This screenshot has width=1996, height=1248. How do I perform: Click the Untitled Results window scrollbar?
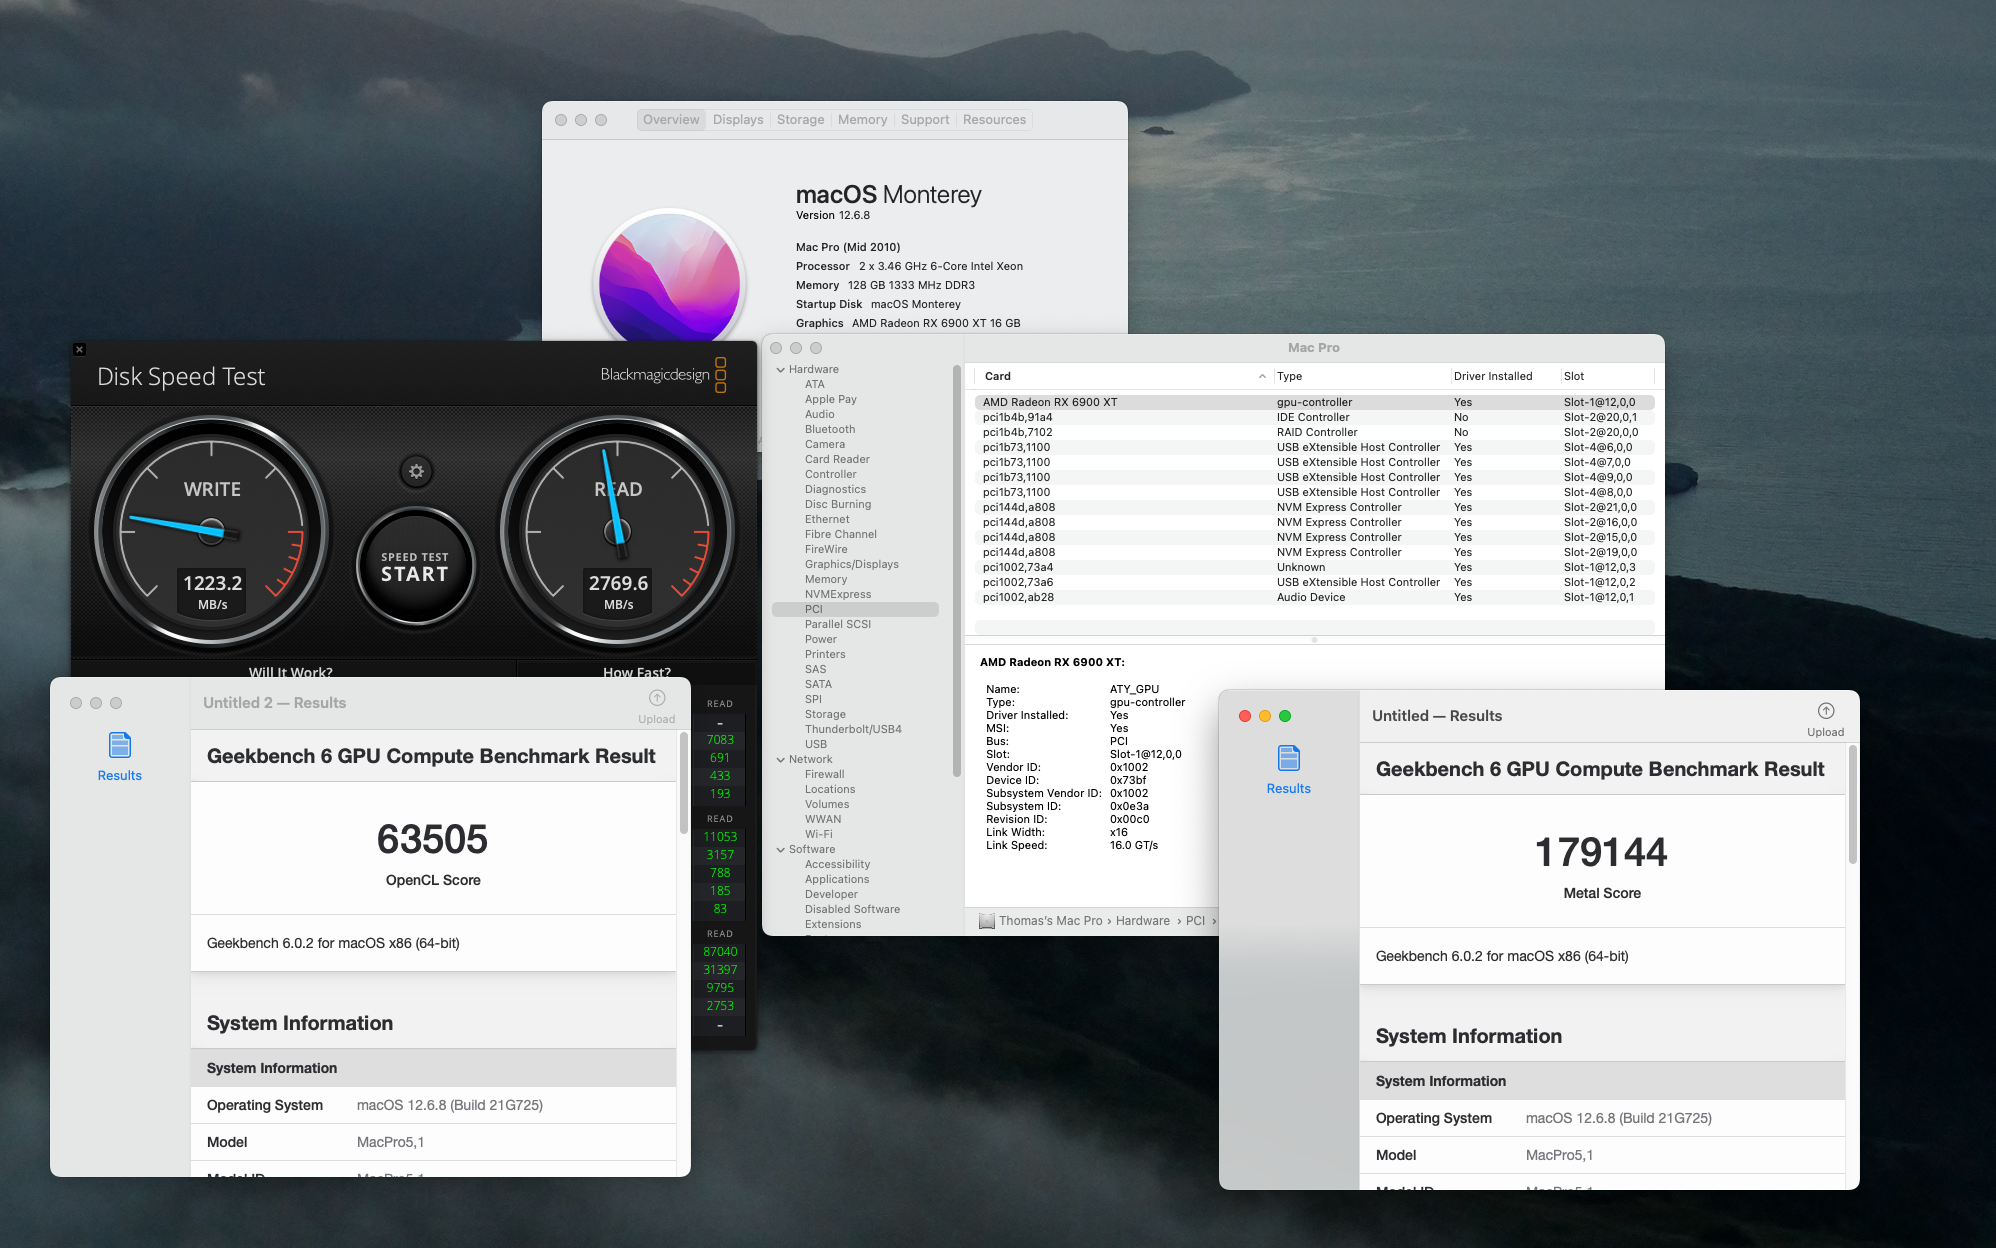pos(1852,805)
